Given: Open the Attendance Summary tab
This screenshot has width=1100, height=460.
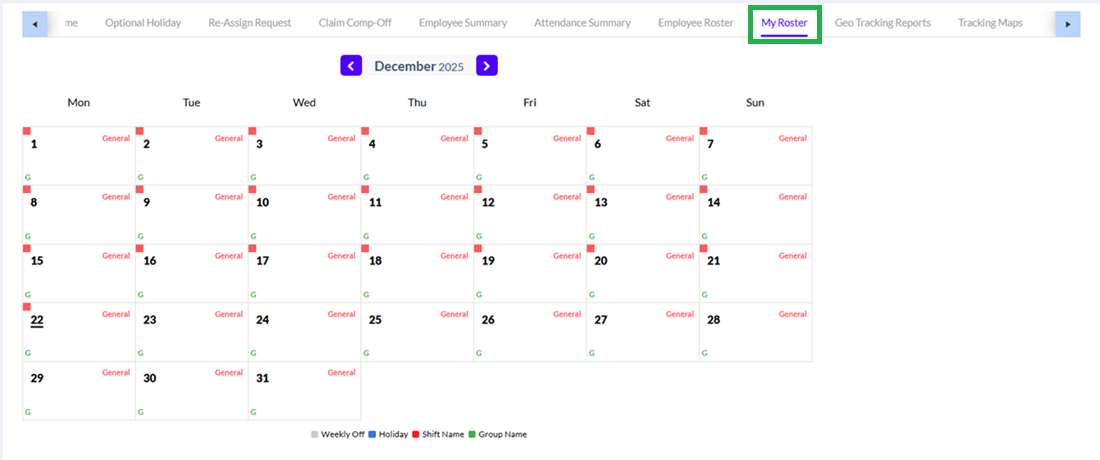Looking at the screenshot, I should point(582,23).
